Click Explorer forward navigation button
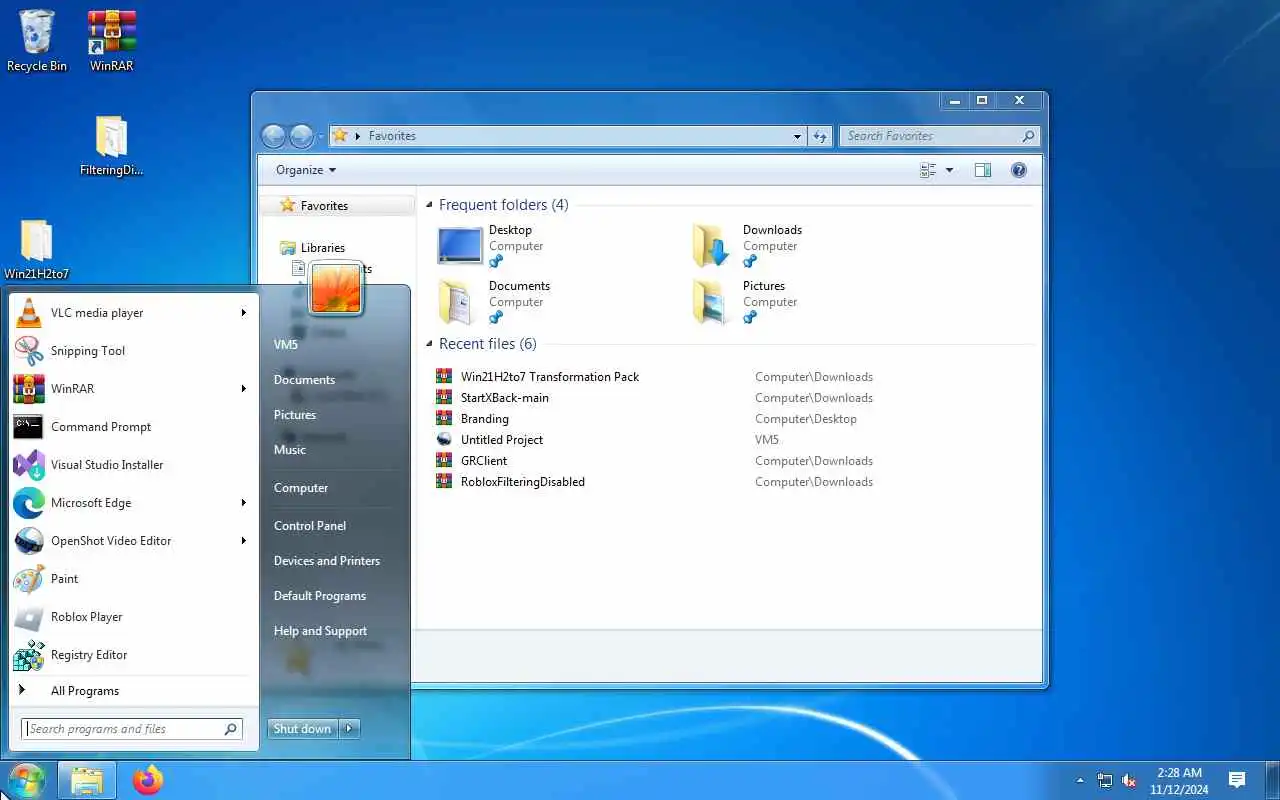Screen dimensions: 1280x800 click(301, 136)
